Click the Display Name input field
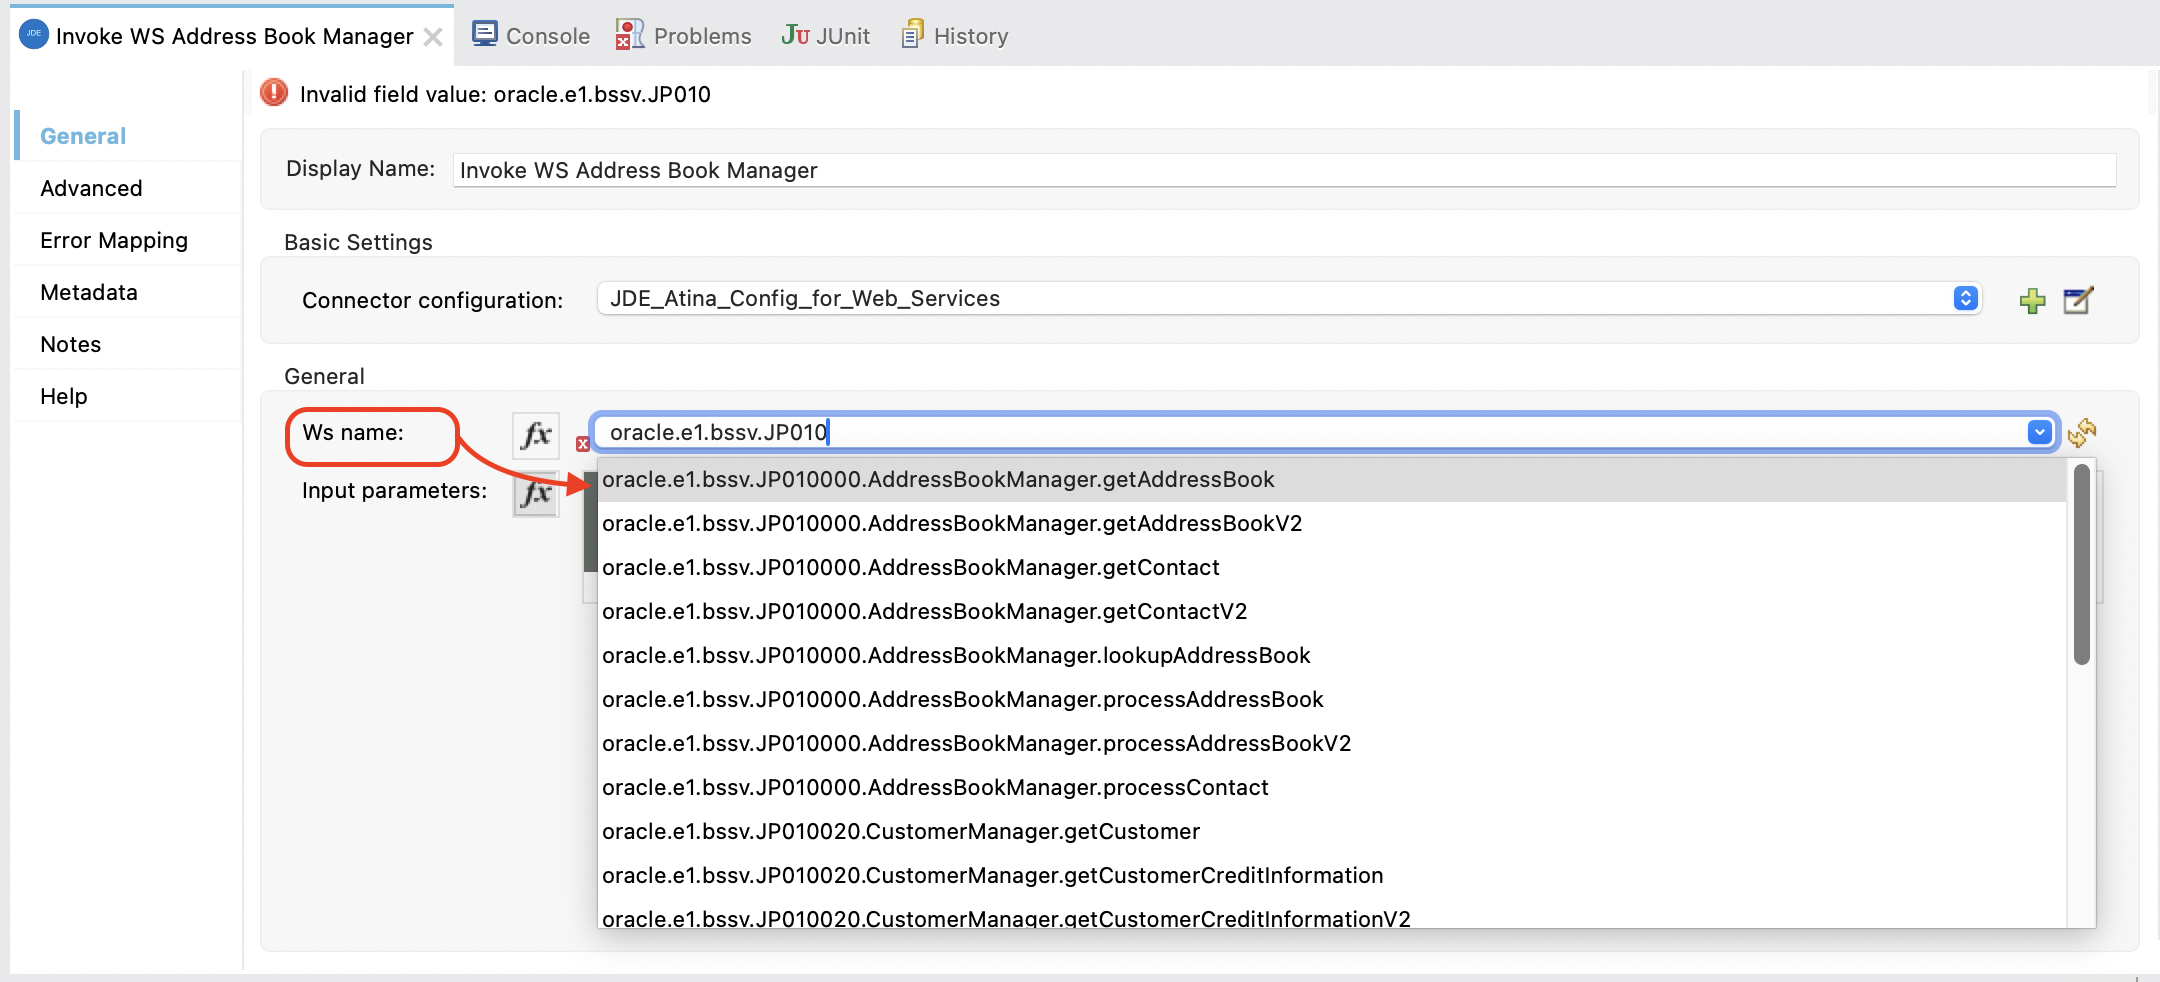This screenshot has height=982, width=2160. pos(1284,170)
